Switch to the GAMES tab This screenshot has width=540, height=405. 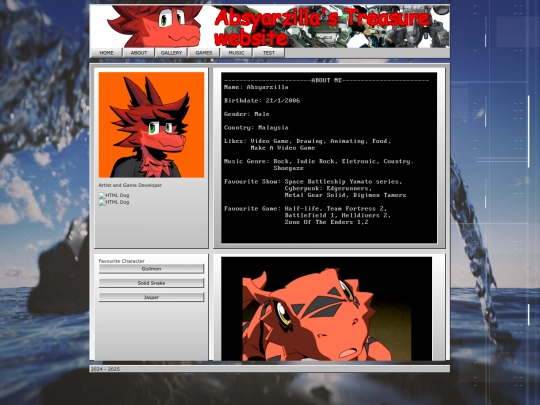[x=204, y=53]
